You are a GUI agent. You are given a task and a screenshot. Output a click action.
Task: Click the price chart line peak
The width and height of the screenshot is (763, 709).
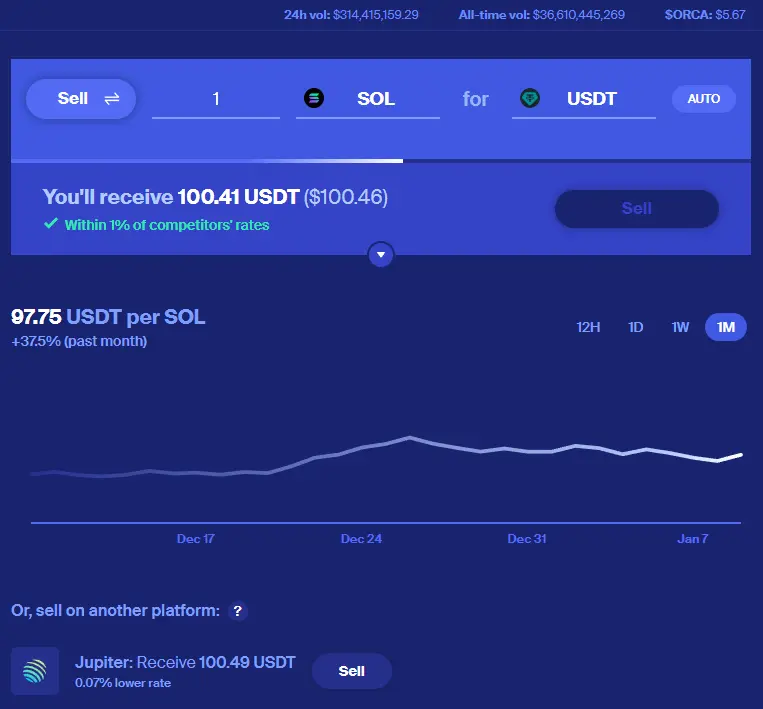click(x=410, y=438)
